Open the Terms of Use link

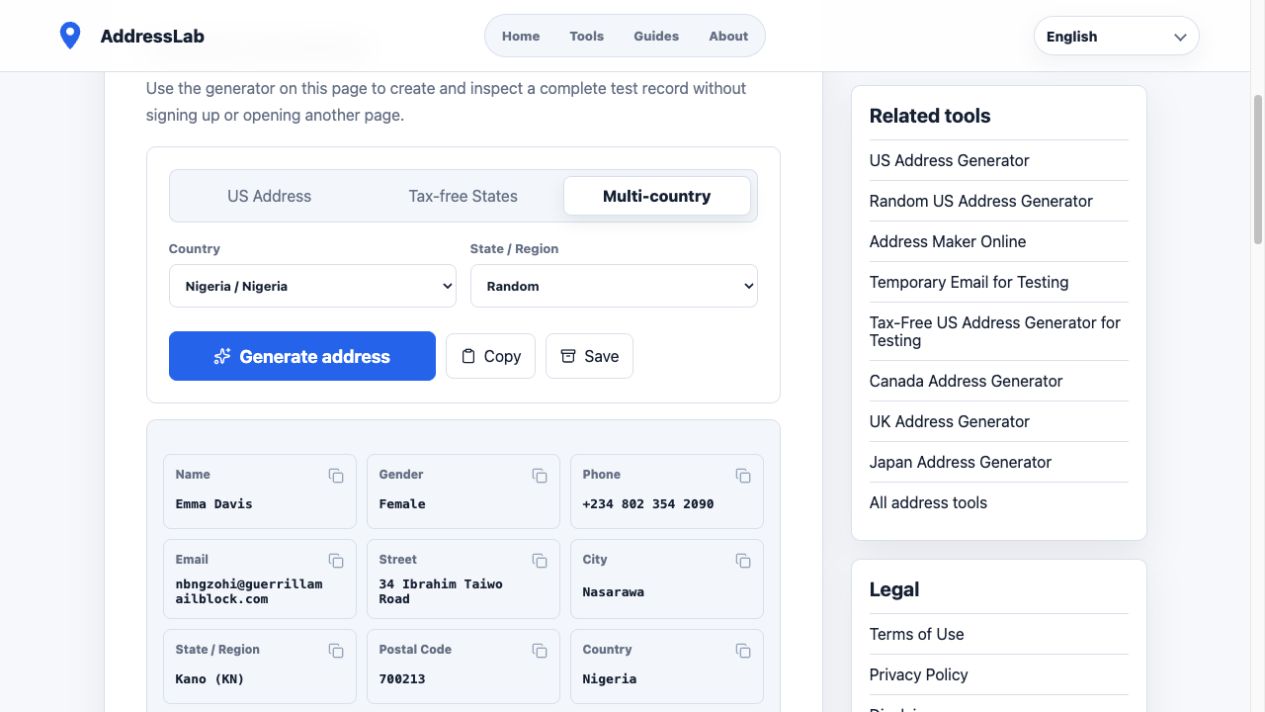[x=916, y=634]
